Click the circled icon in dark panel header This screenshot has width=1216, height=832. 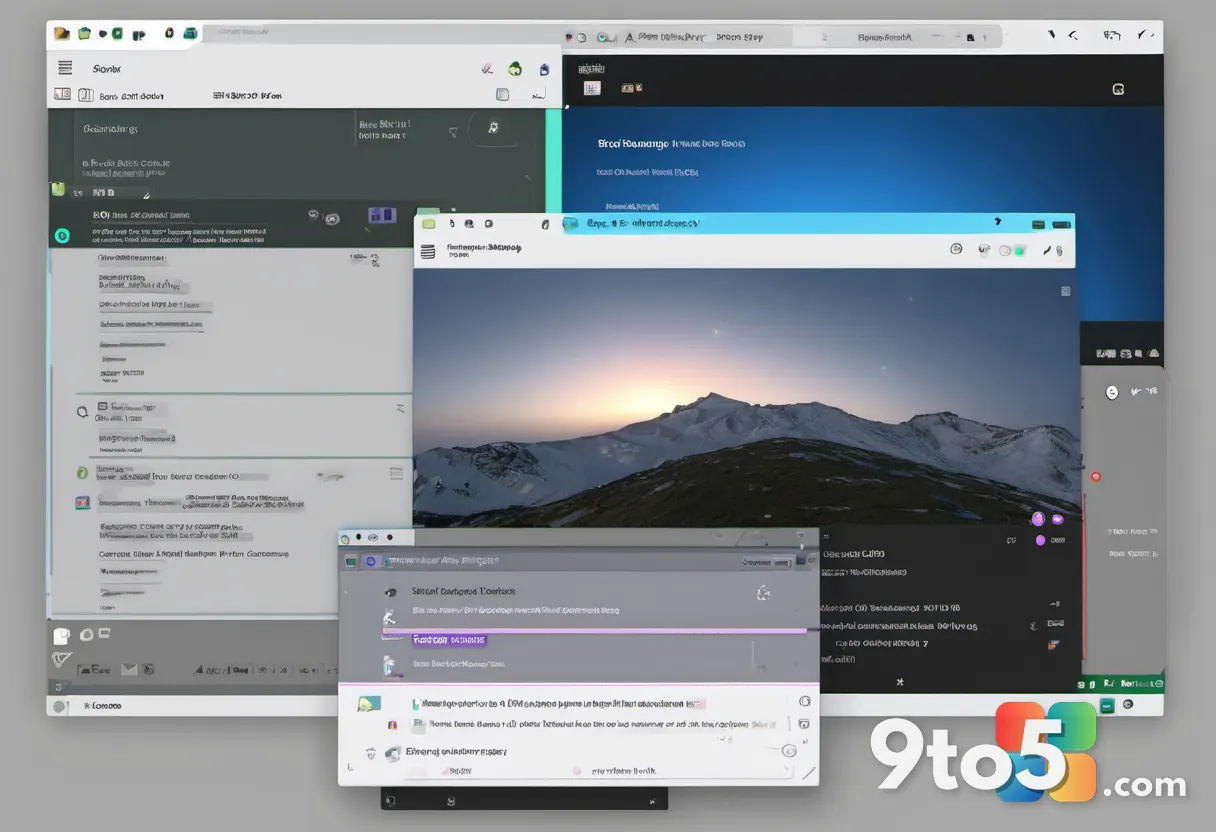[493, 128]
